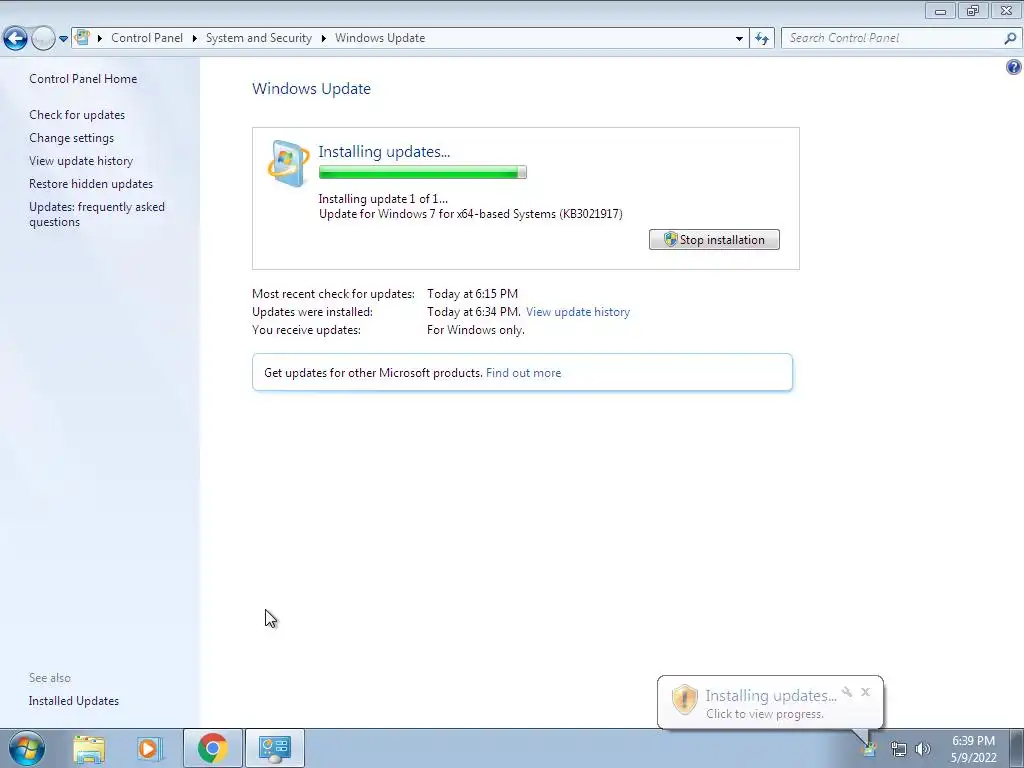Click the Stop installation button
The image size is (1024, 768).
point(714,240)
